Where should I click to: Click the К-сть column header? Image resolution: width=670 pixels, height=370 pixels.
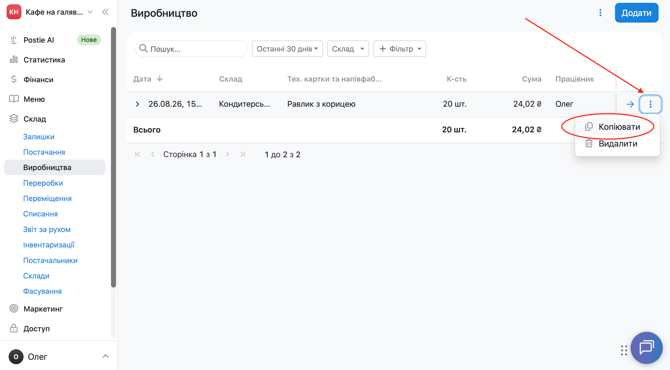[x=456, y=79]
